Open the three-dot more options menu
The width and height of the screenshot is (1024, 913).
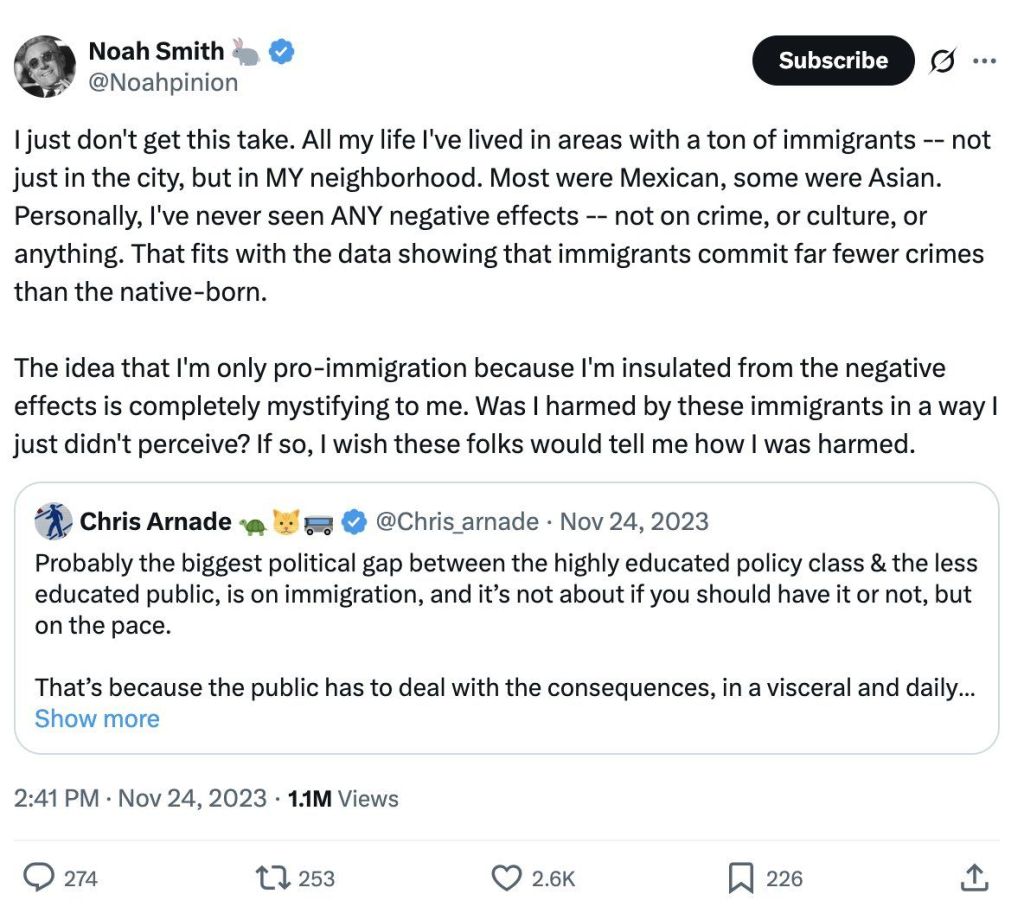tap(984, 61)
